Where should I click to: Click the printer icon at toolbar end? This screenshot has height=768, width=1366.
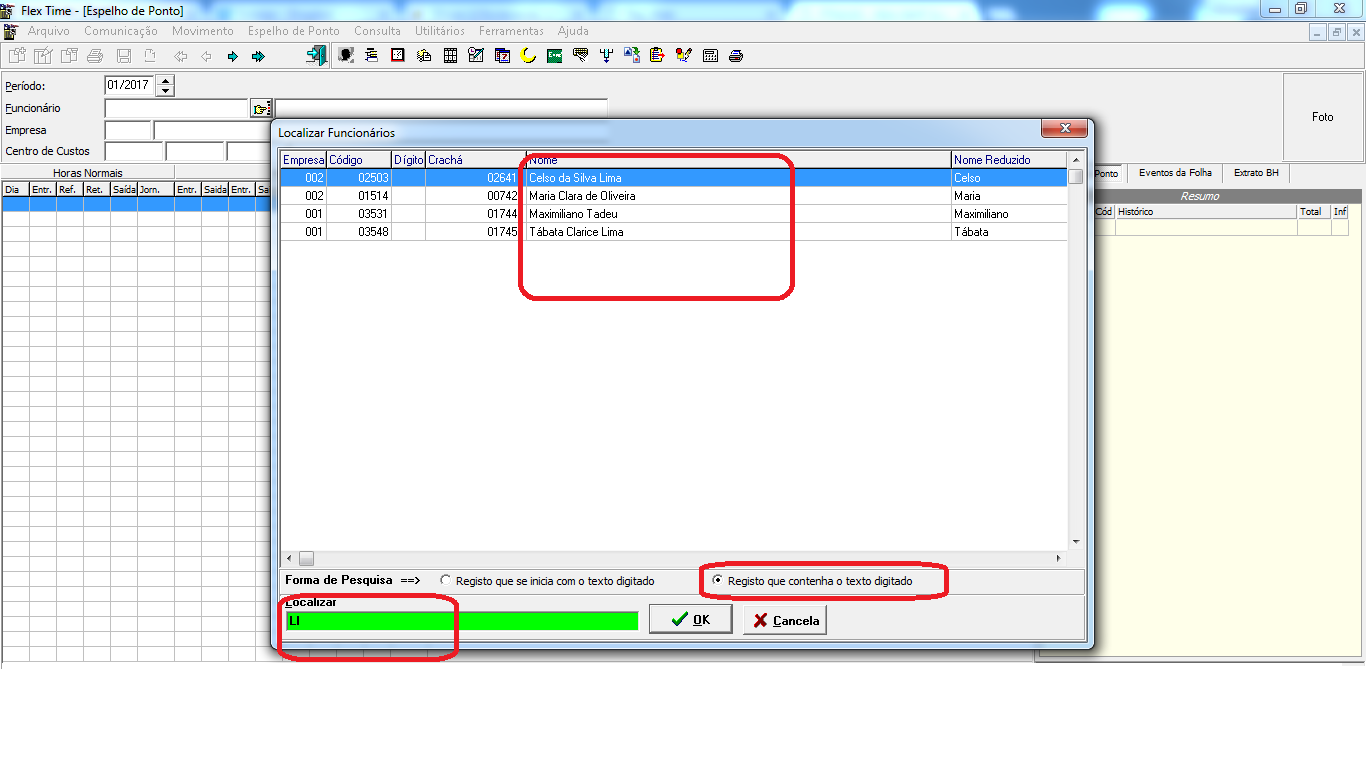point(736,56)
